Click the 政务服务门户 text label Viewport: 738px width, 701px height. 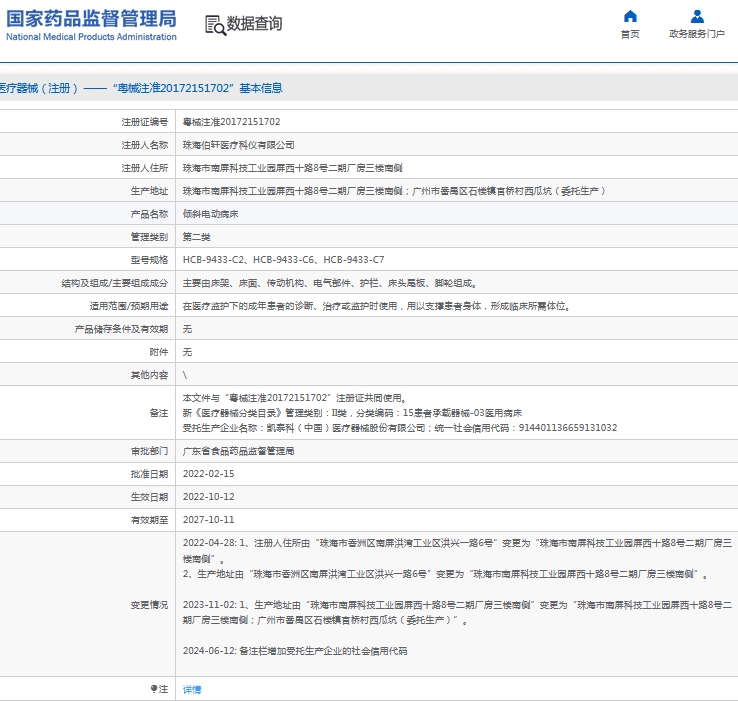[x=697, y=34]
